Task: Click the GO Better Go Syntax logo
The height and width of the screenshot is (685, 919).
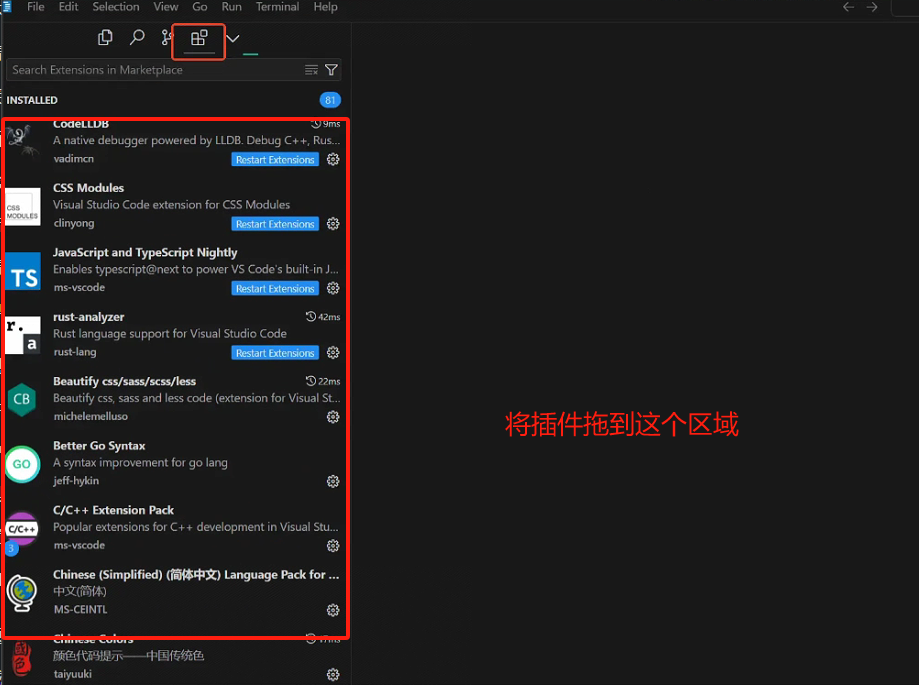Action: tap(22, 464)
